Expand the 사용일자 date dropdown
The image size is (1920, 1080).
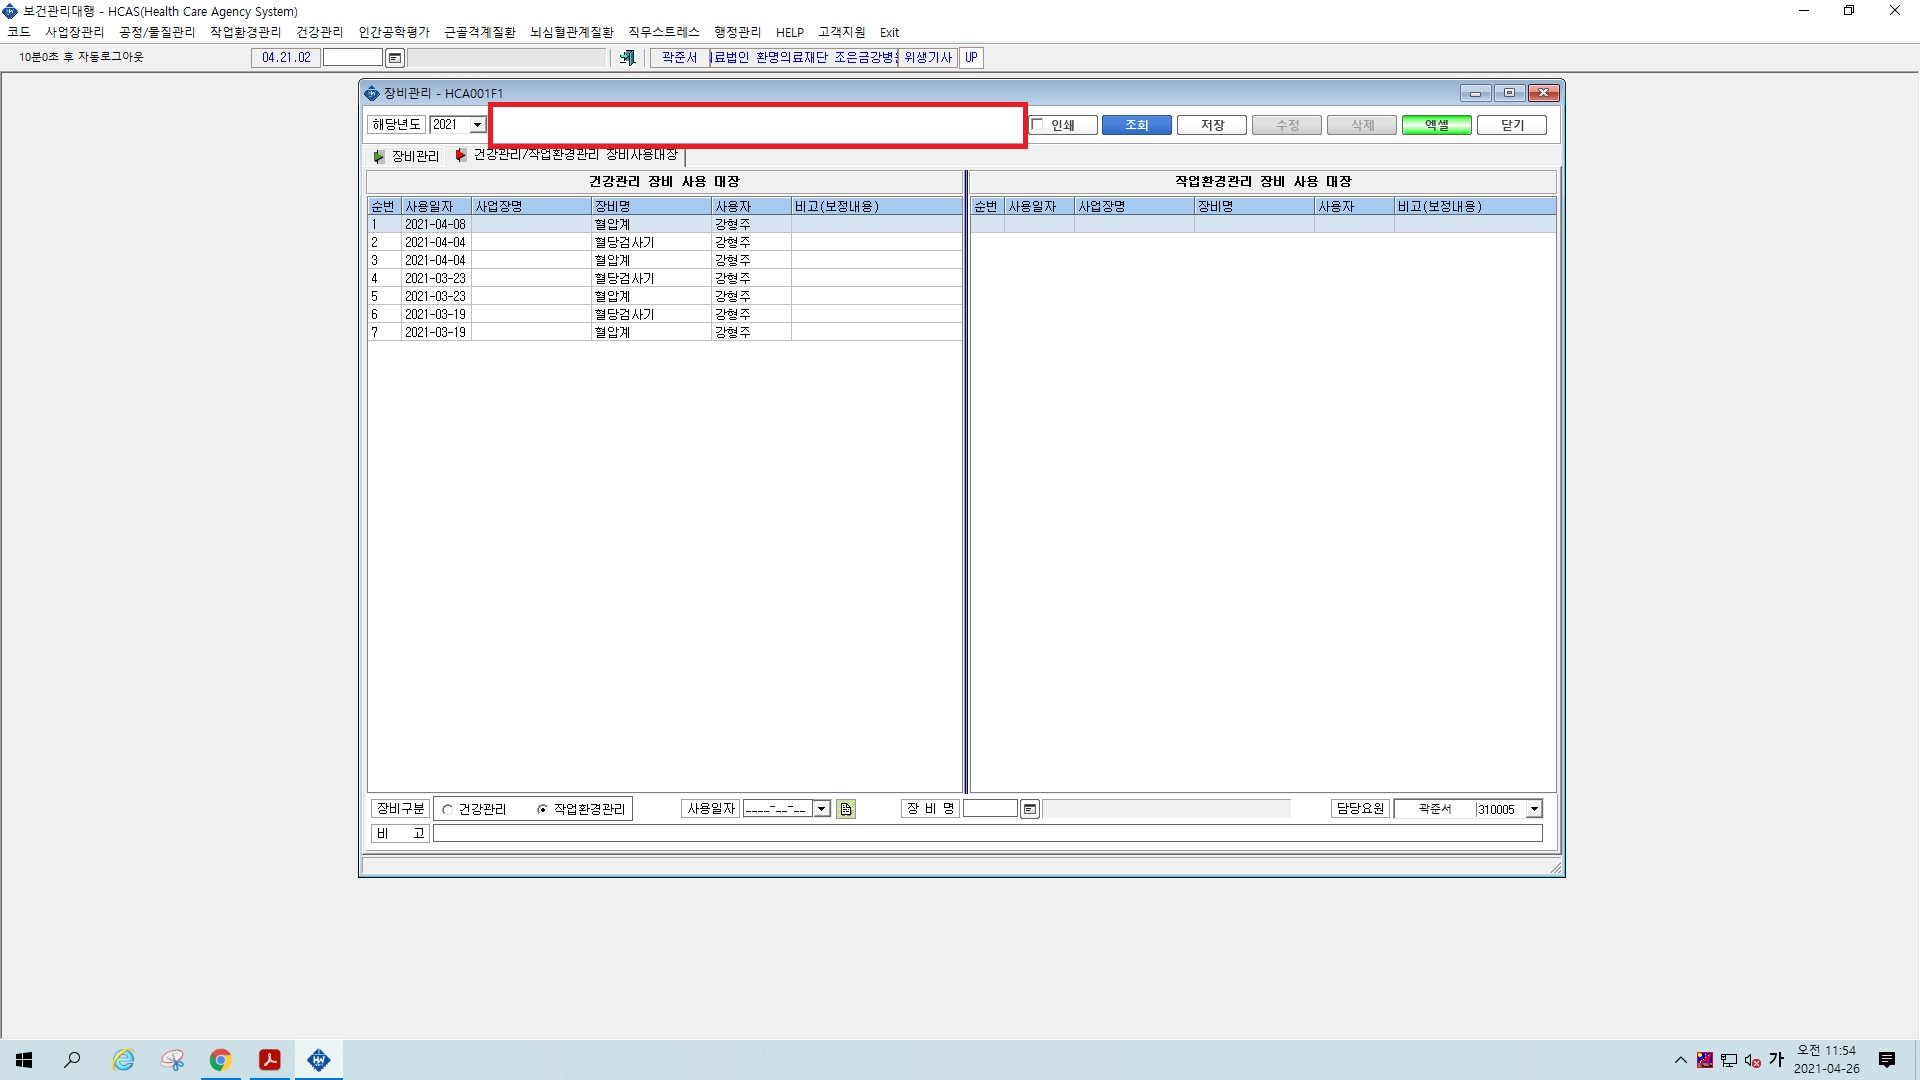pyautogui.click(x=822, y=809)
